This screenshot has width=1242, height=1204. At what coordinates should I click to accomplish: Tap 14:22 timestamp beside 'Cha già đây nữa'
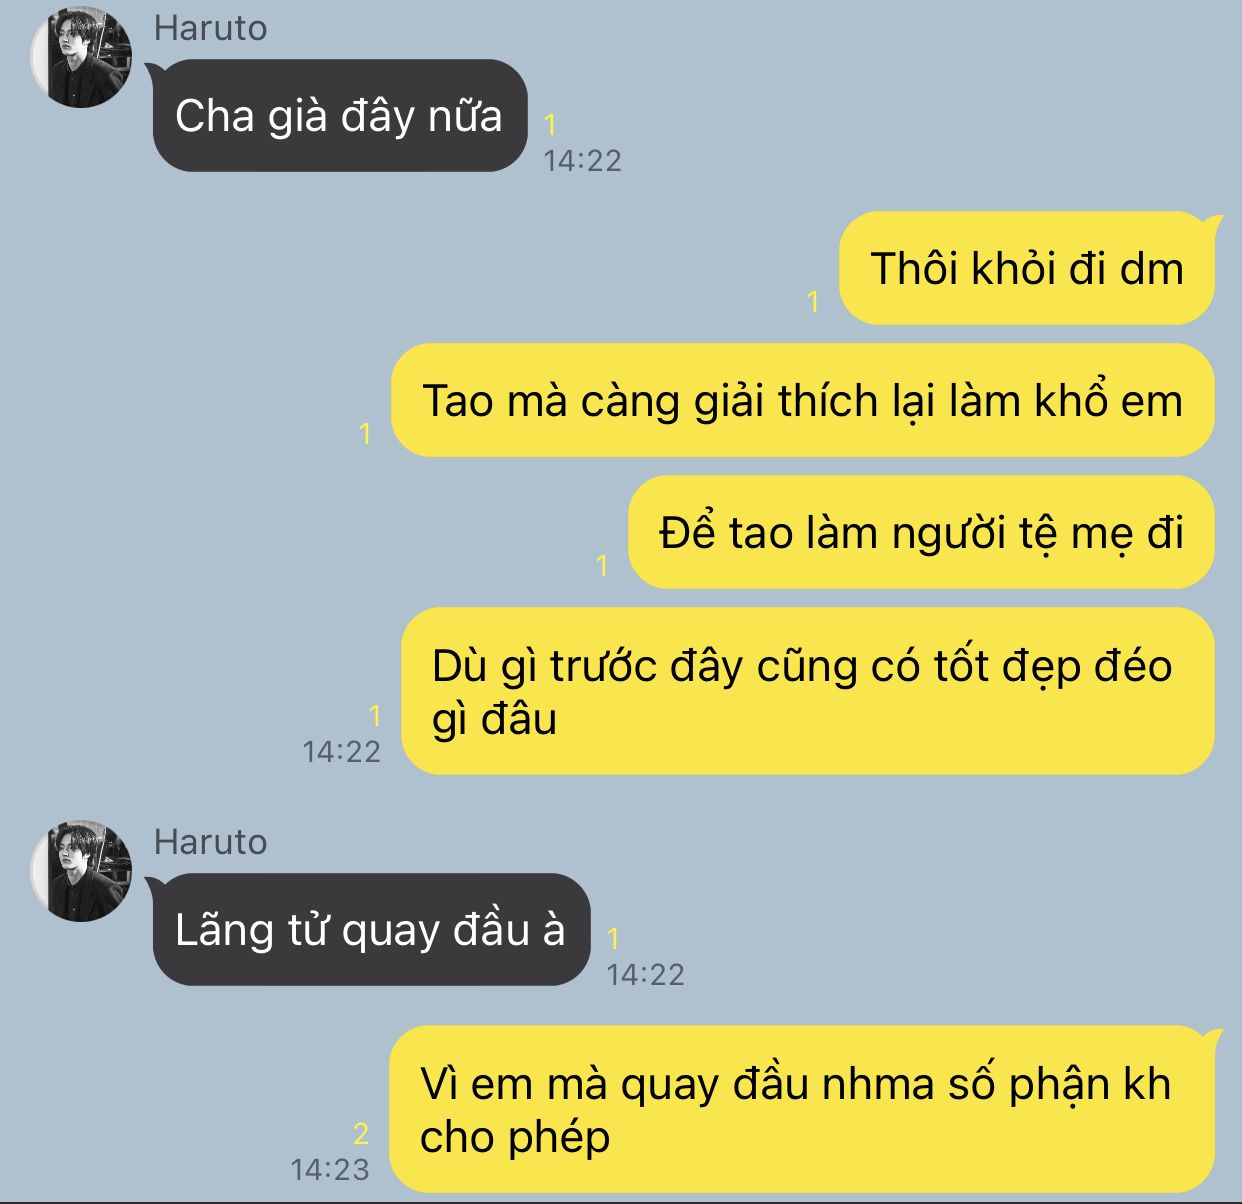(x=582, y=160)
